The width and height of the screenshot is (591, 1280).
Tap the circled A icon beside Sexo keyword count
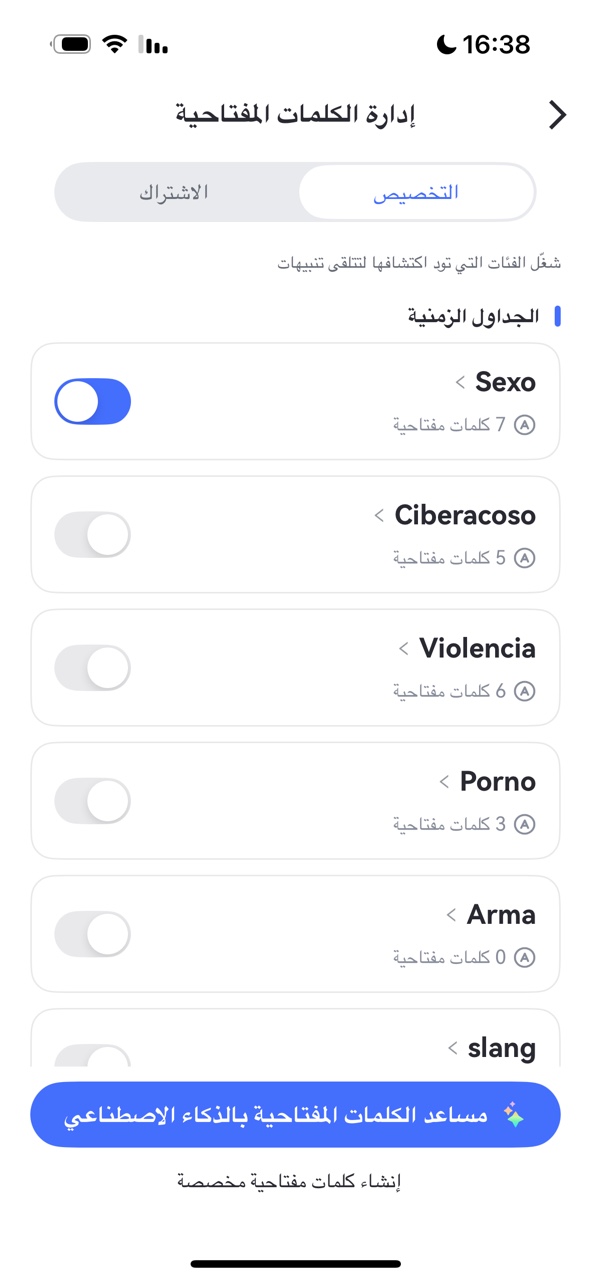pyautogui.click(x=526, y=424)
